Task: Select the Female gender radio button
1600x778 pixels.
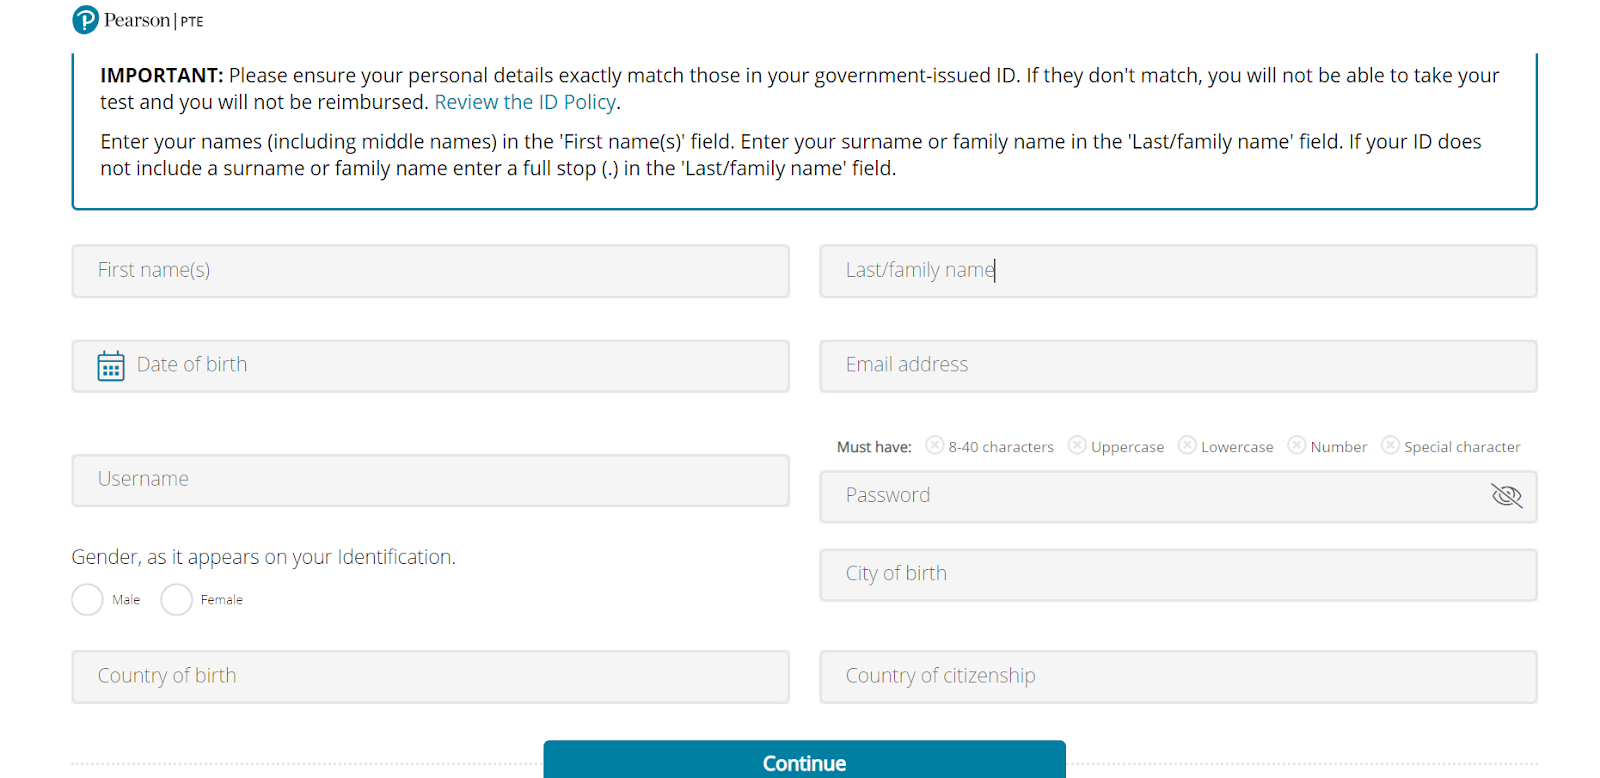Action: [x=177, y=600]
